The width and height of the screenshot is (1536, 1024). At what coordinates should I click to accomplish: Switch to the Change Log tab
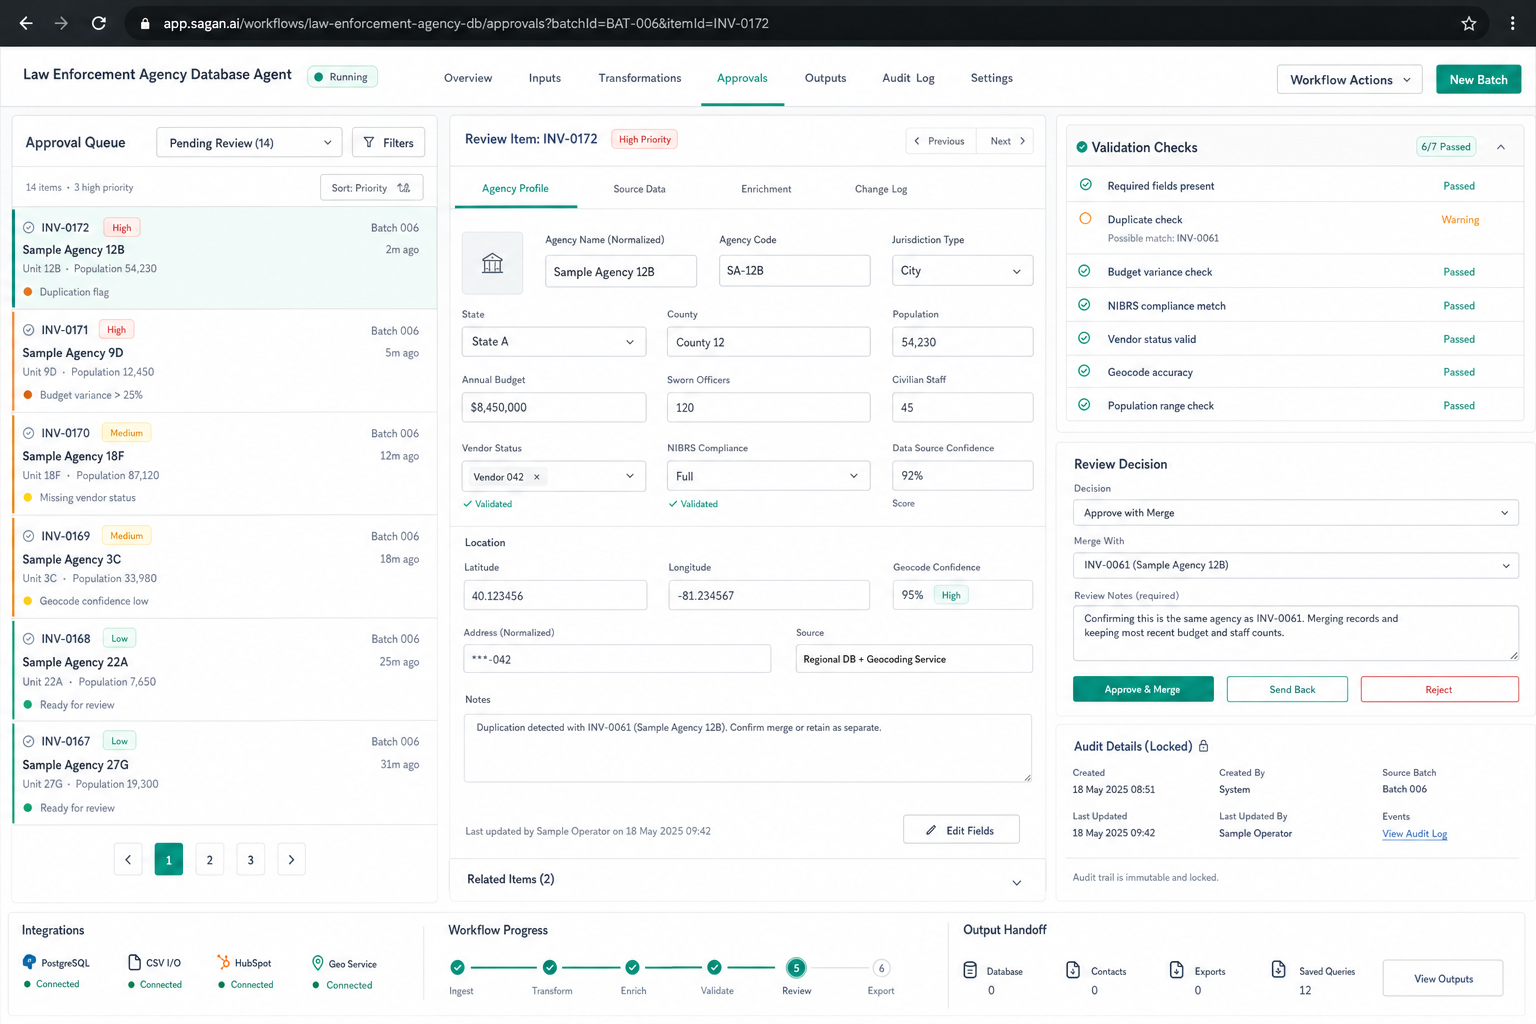[881, 189]
